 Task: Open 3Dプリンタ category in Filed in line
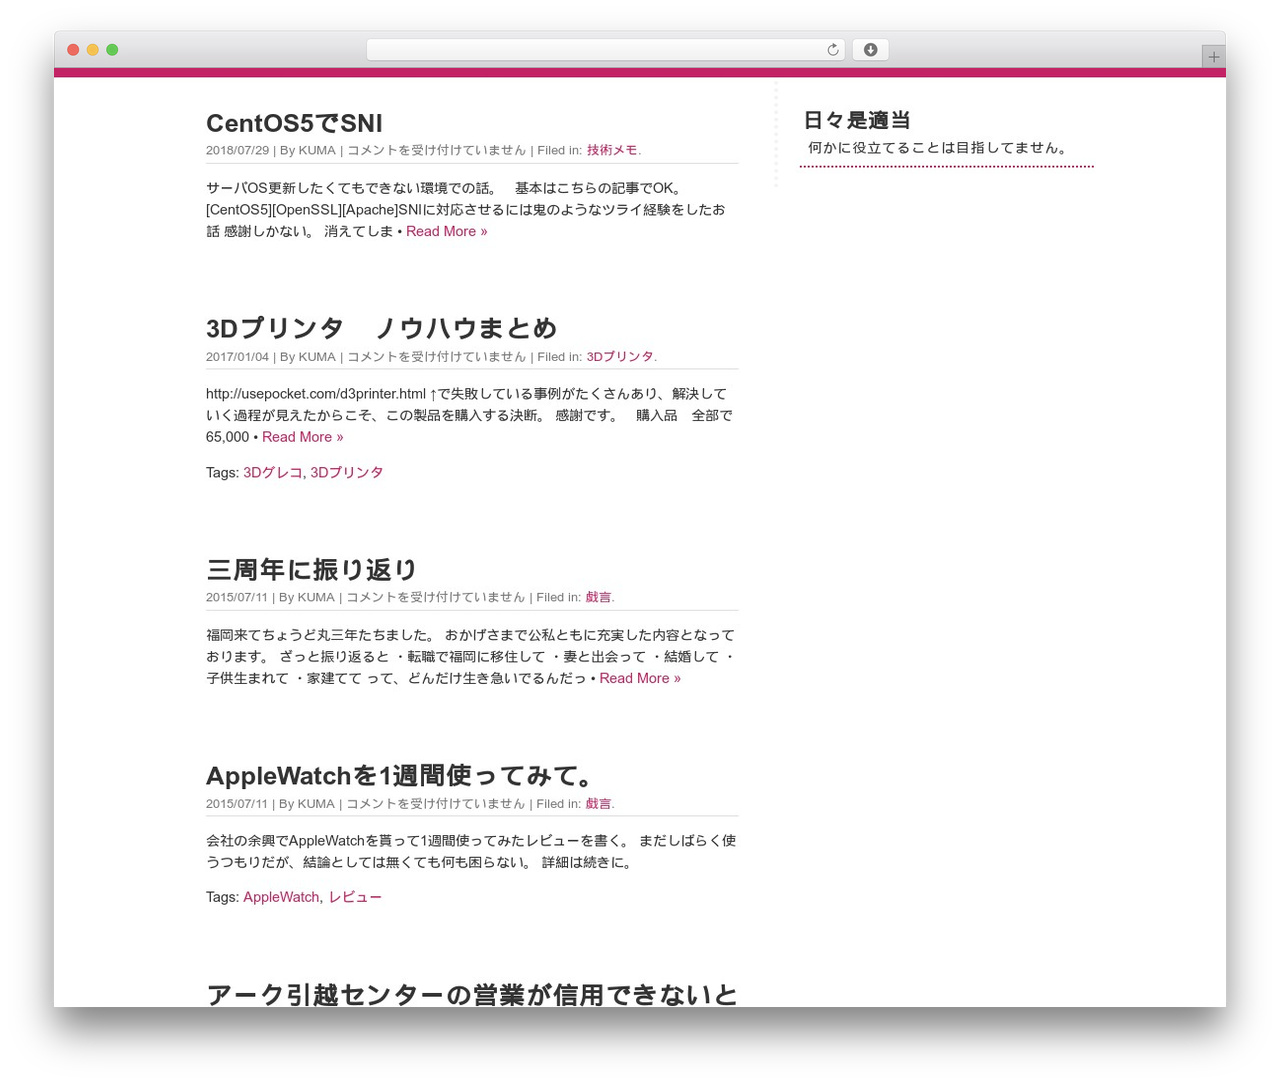(620, 356)
